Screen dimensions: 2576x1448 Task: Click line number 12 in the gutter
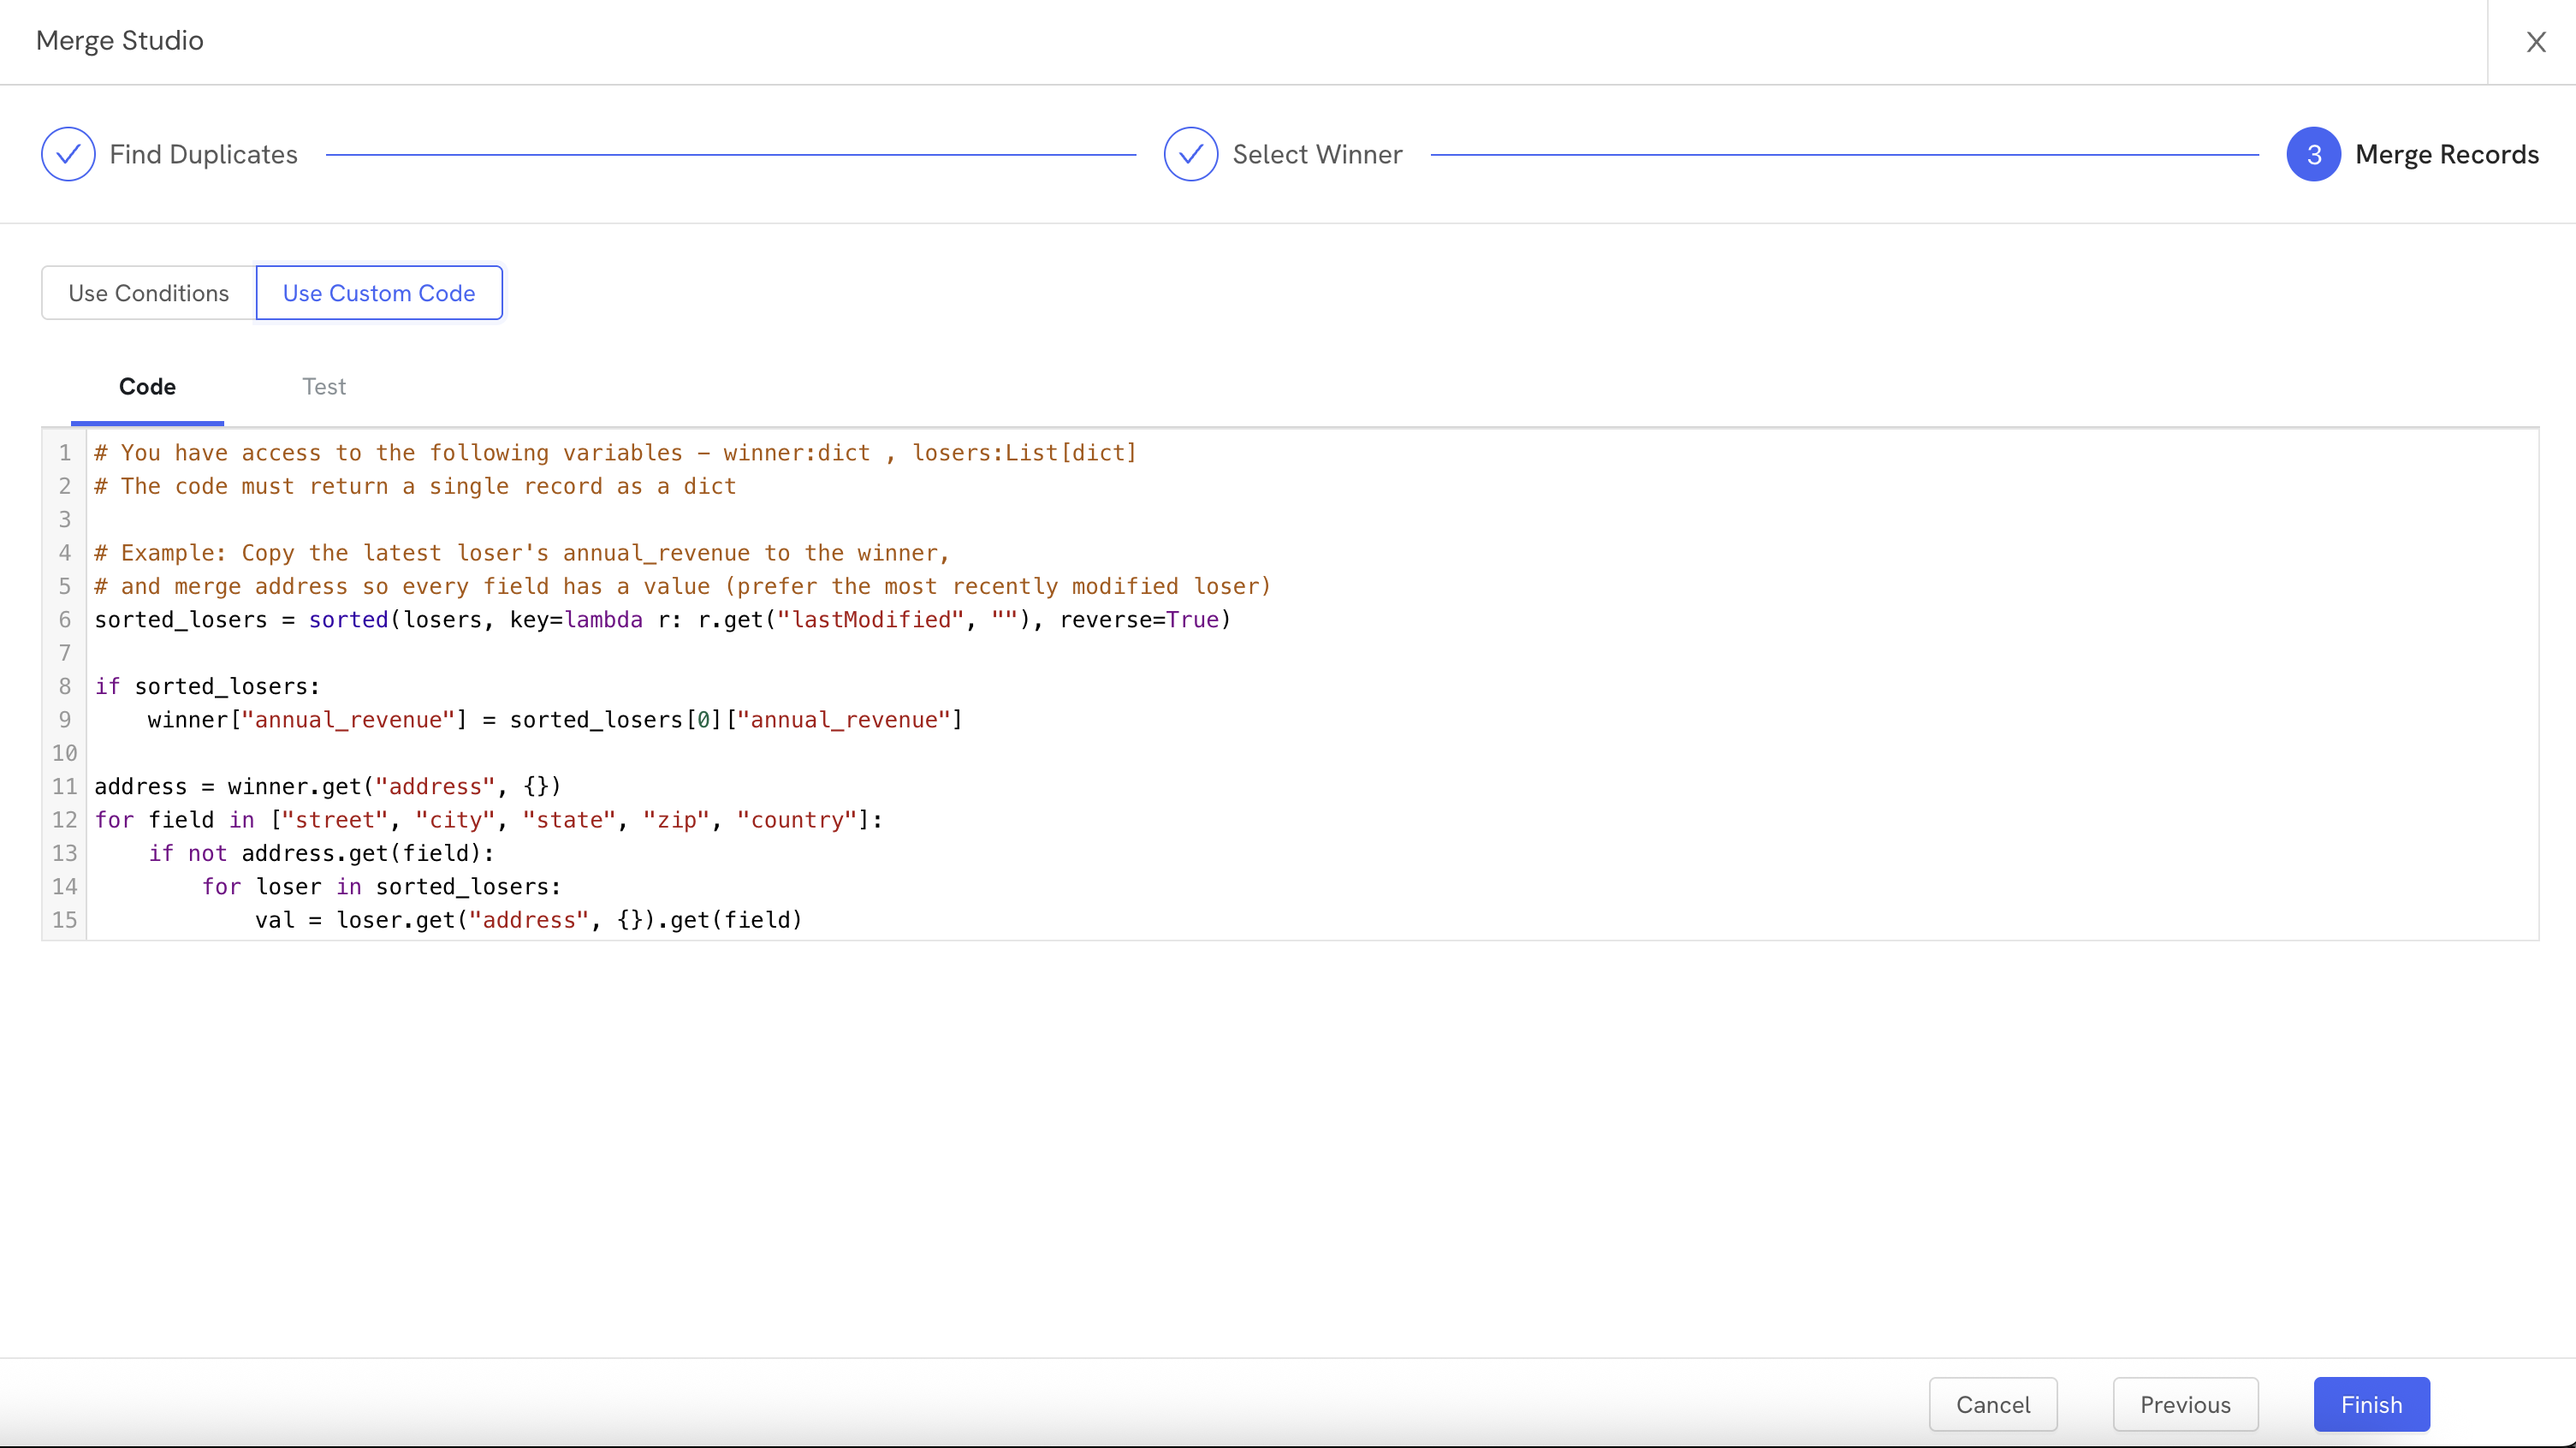click(x=64, y=820)
